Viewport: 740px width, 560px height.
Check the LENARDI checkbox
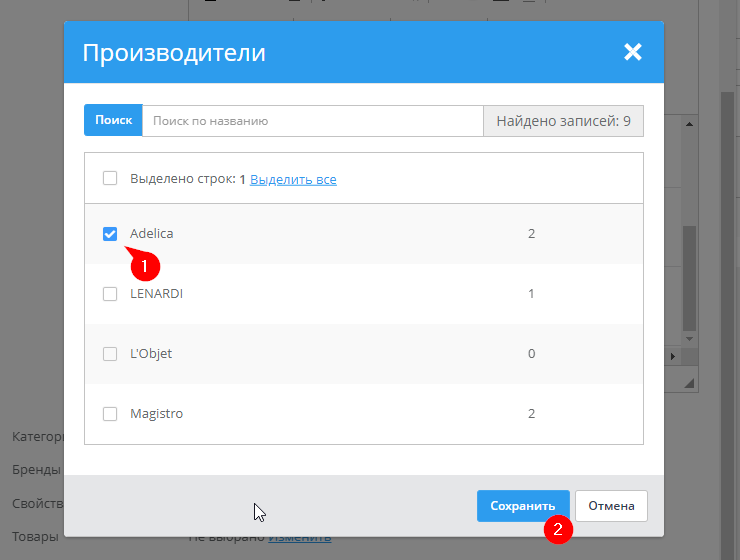[x=110, y=294]
